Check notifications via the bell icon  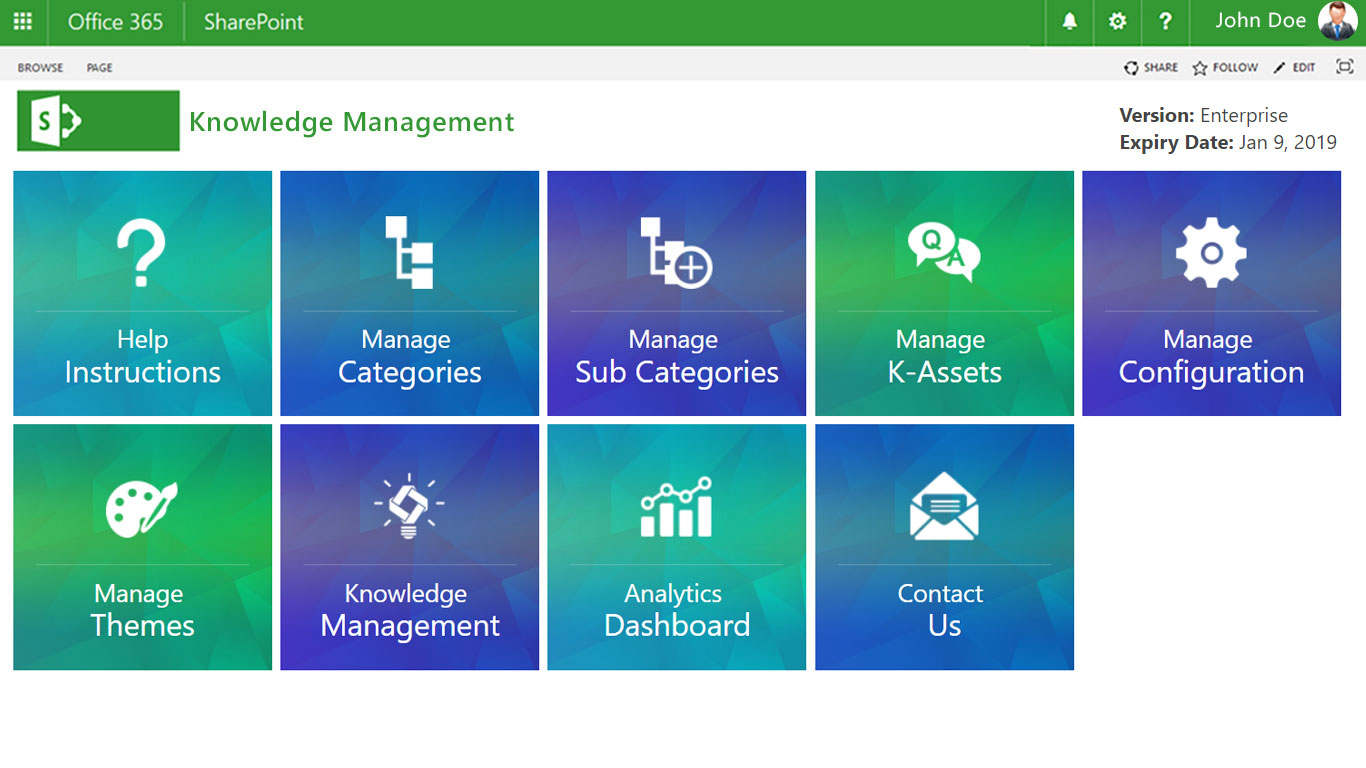pyautogui.click(x=1068, y=22)
